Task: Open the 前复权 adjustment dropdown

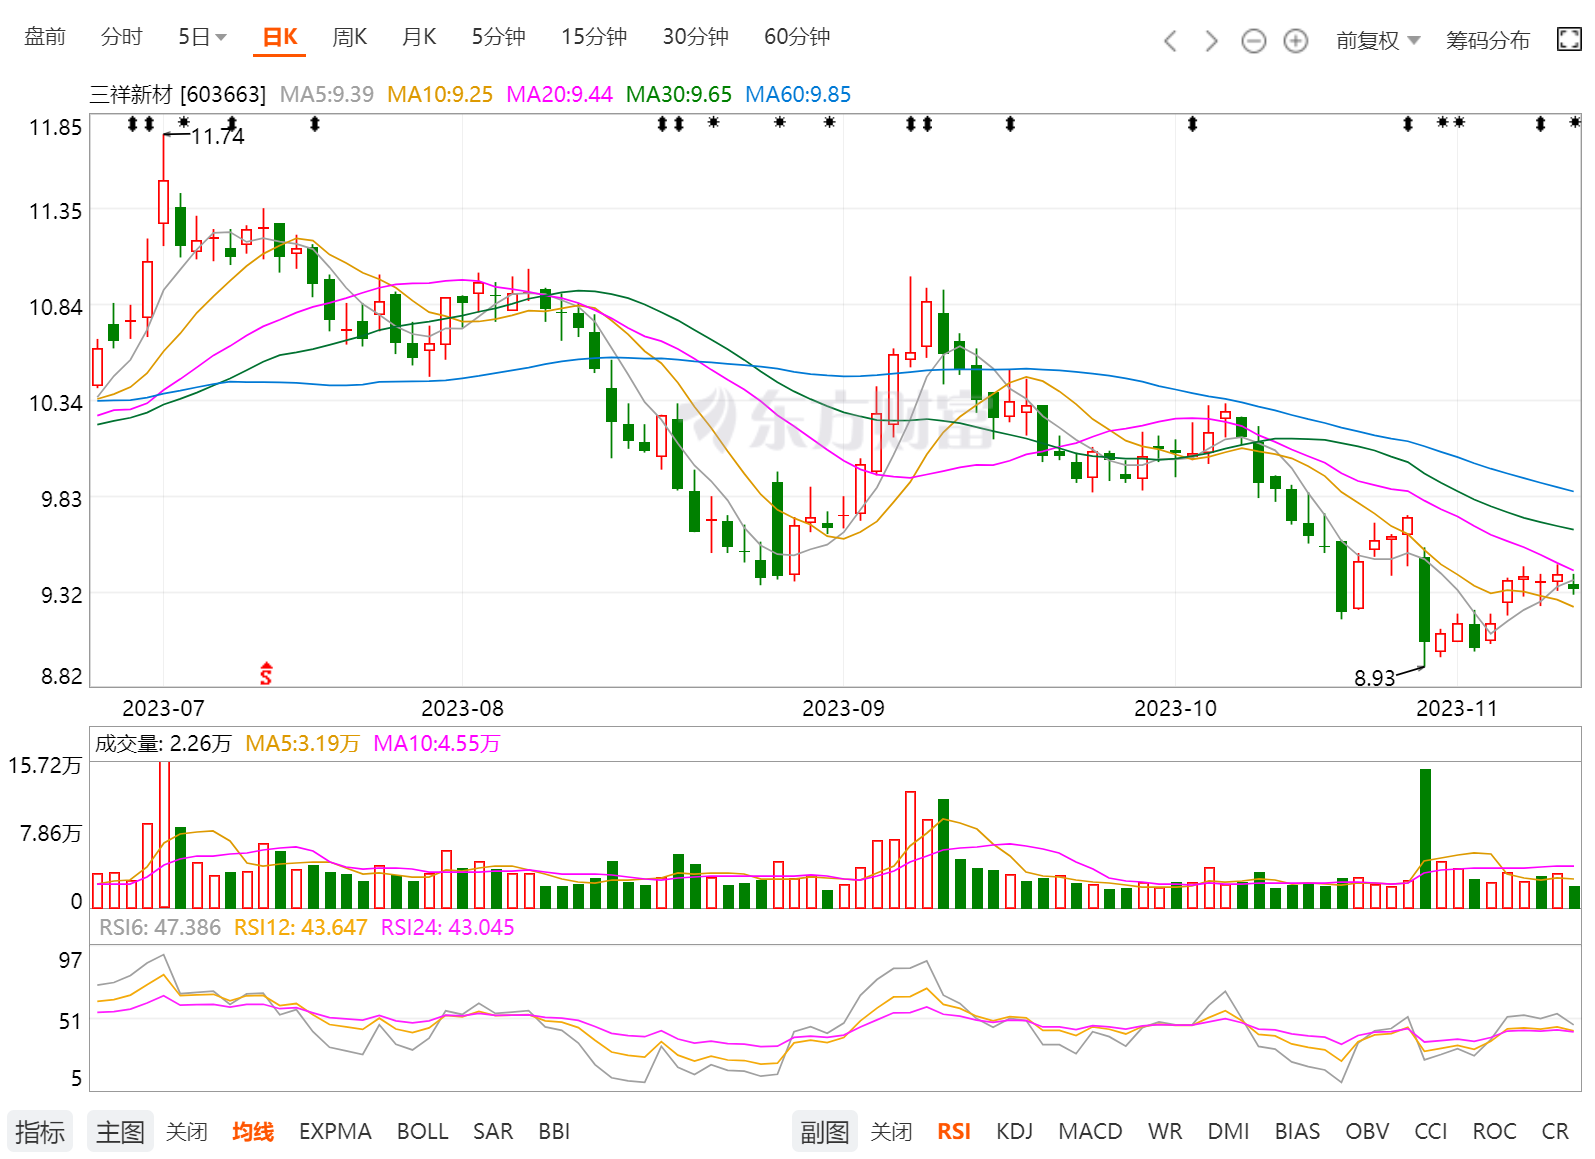Action: (1378, 40)
